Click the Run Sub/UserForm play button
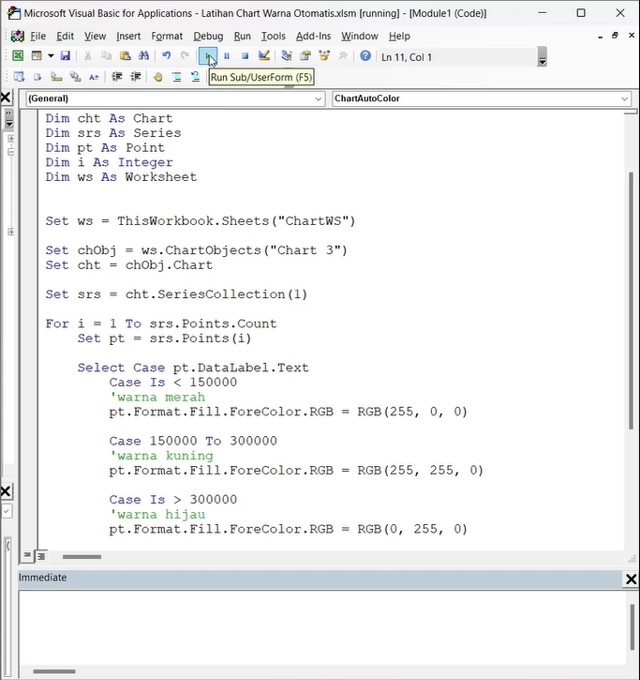Screen dimensions: 640x680 pos(208,56)
